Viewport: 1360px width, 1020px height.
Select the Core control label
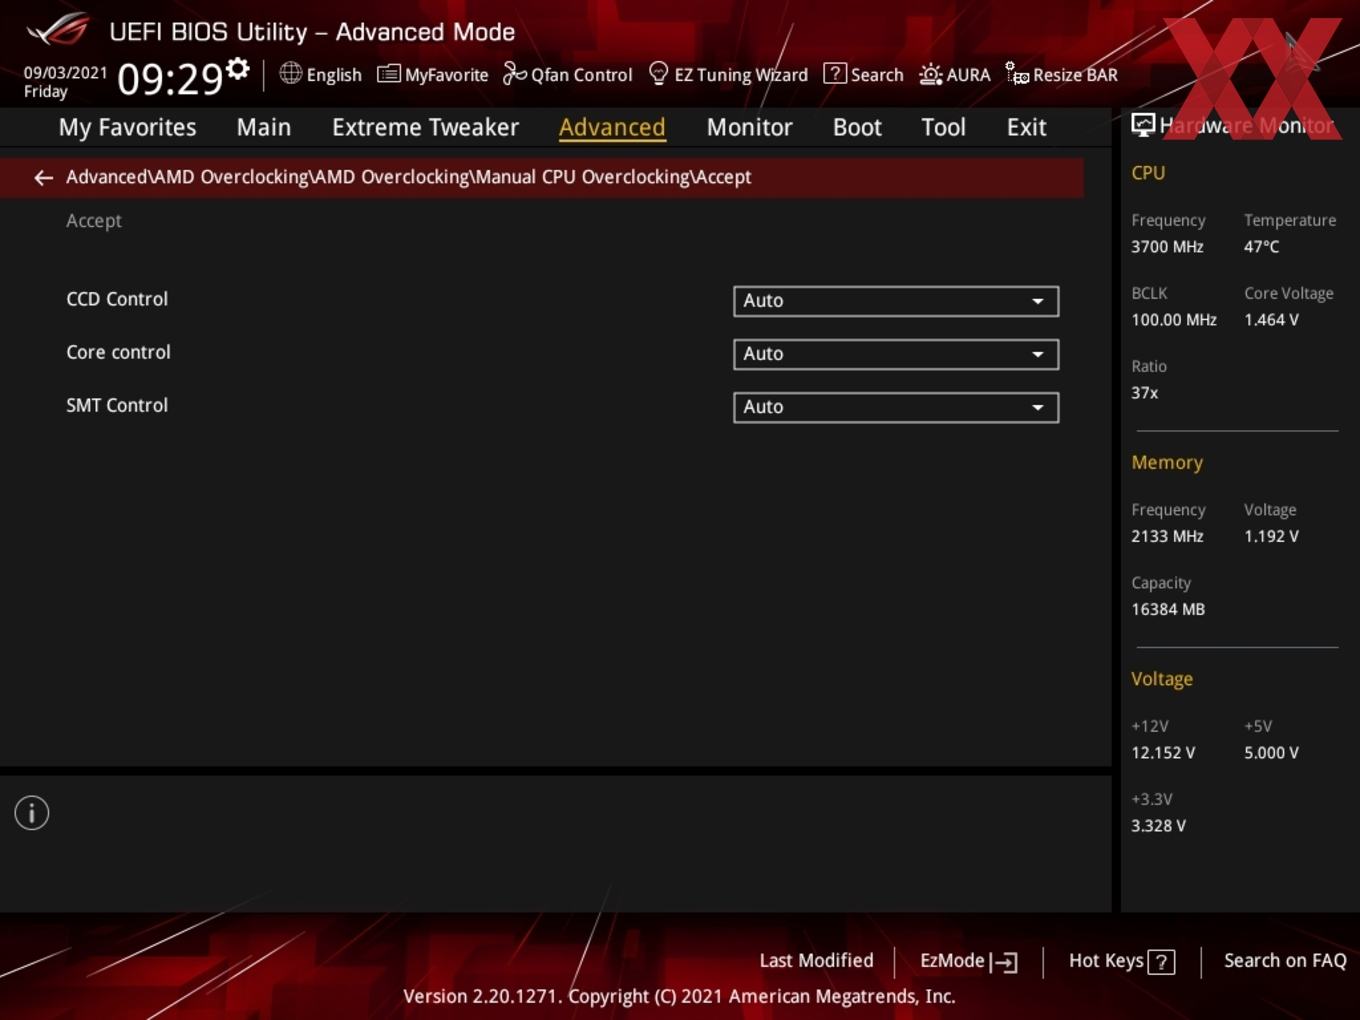[118, 352]
